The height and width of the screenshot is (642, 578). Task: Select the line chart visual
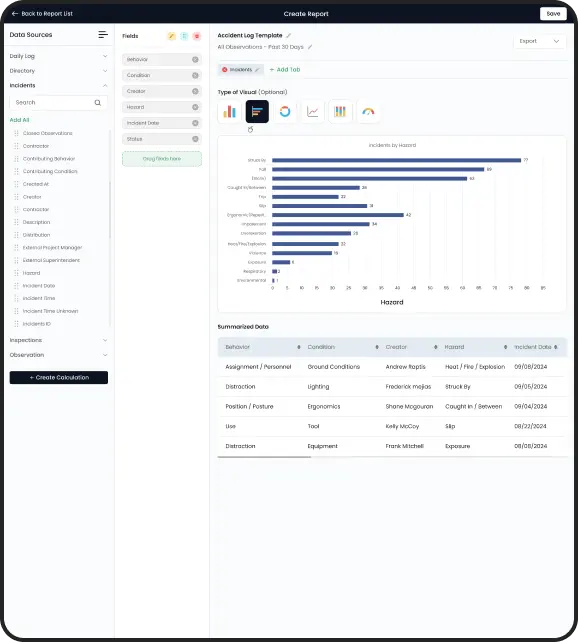[x=313, y=111]
